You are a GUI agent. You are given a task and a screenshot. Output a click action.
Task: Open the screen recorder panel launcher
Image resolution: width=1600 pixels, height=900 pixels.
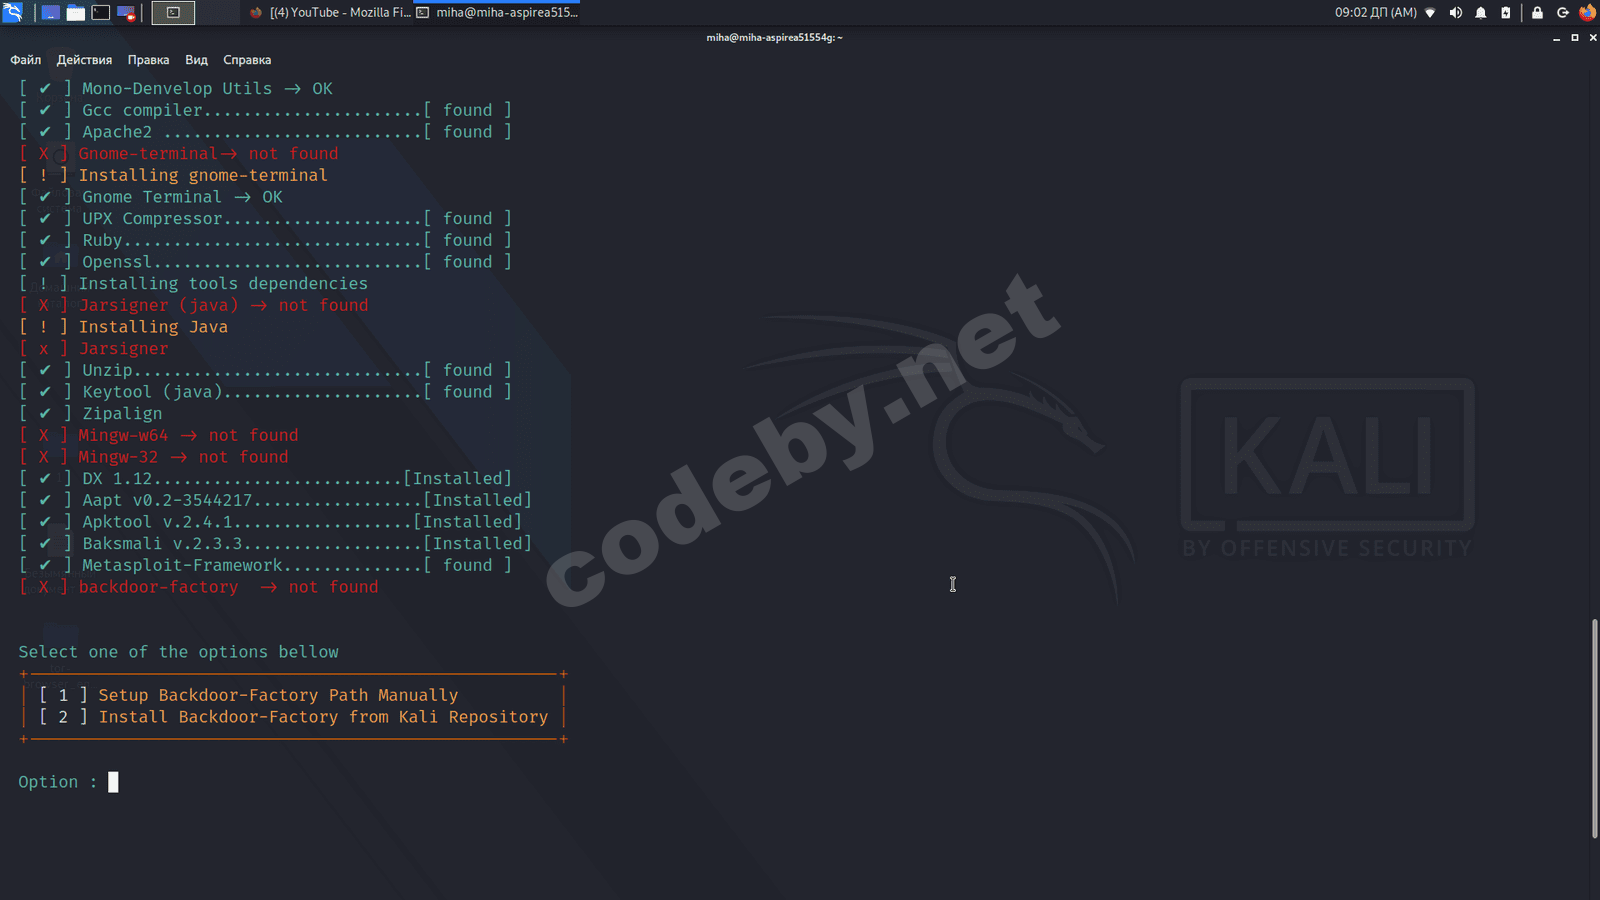127,13
